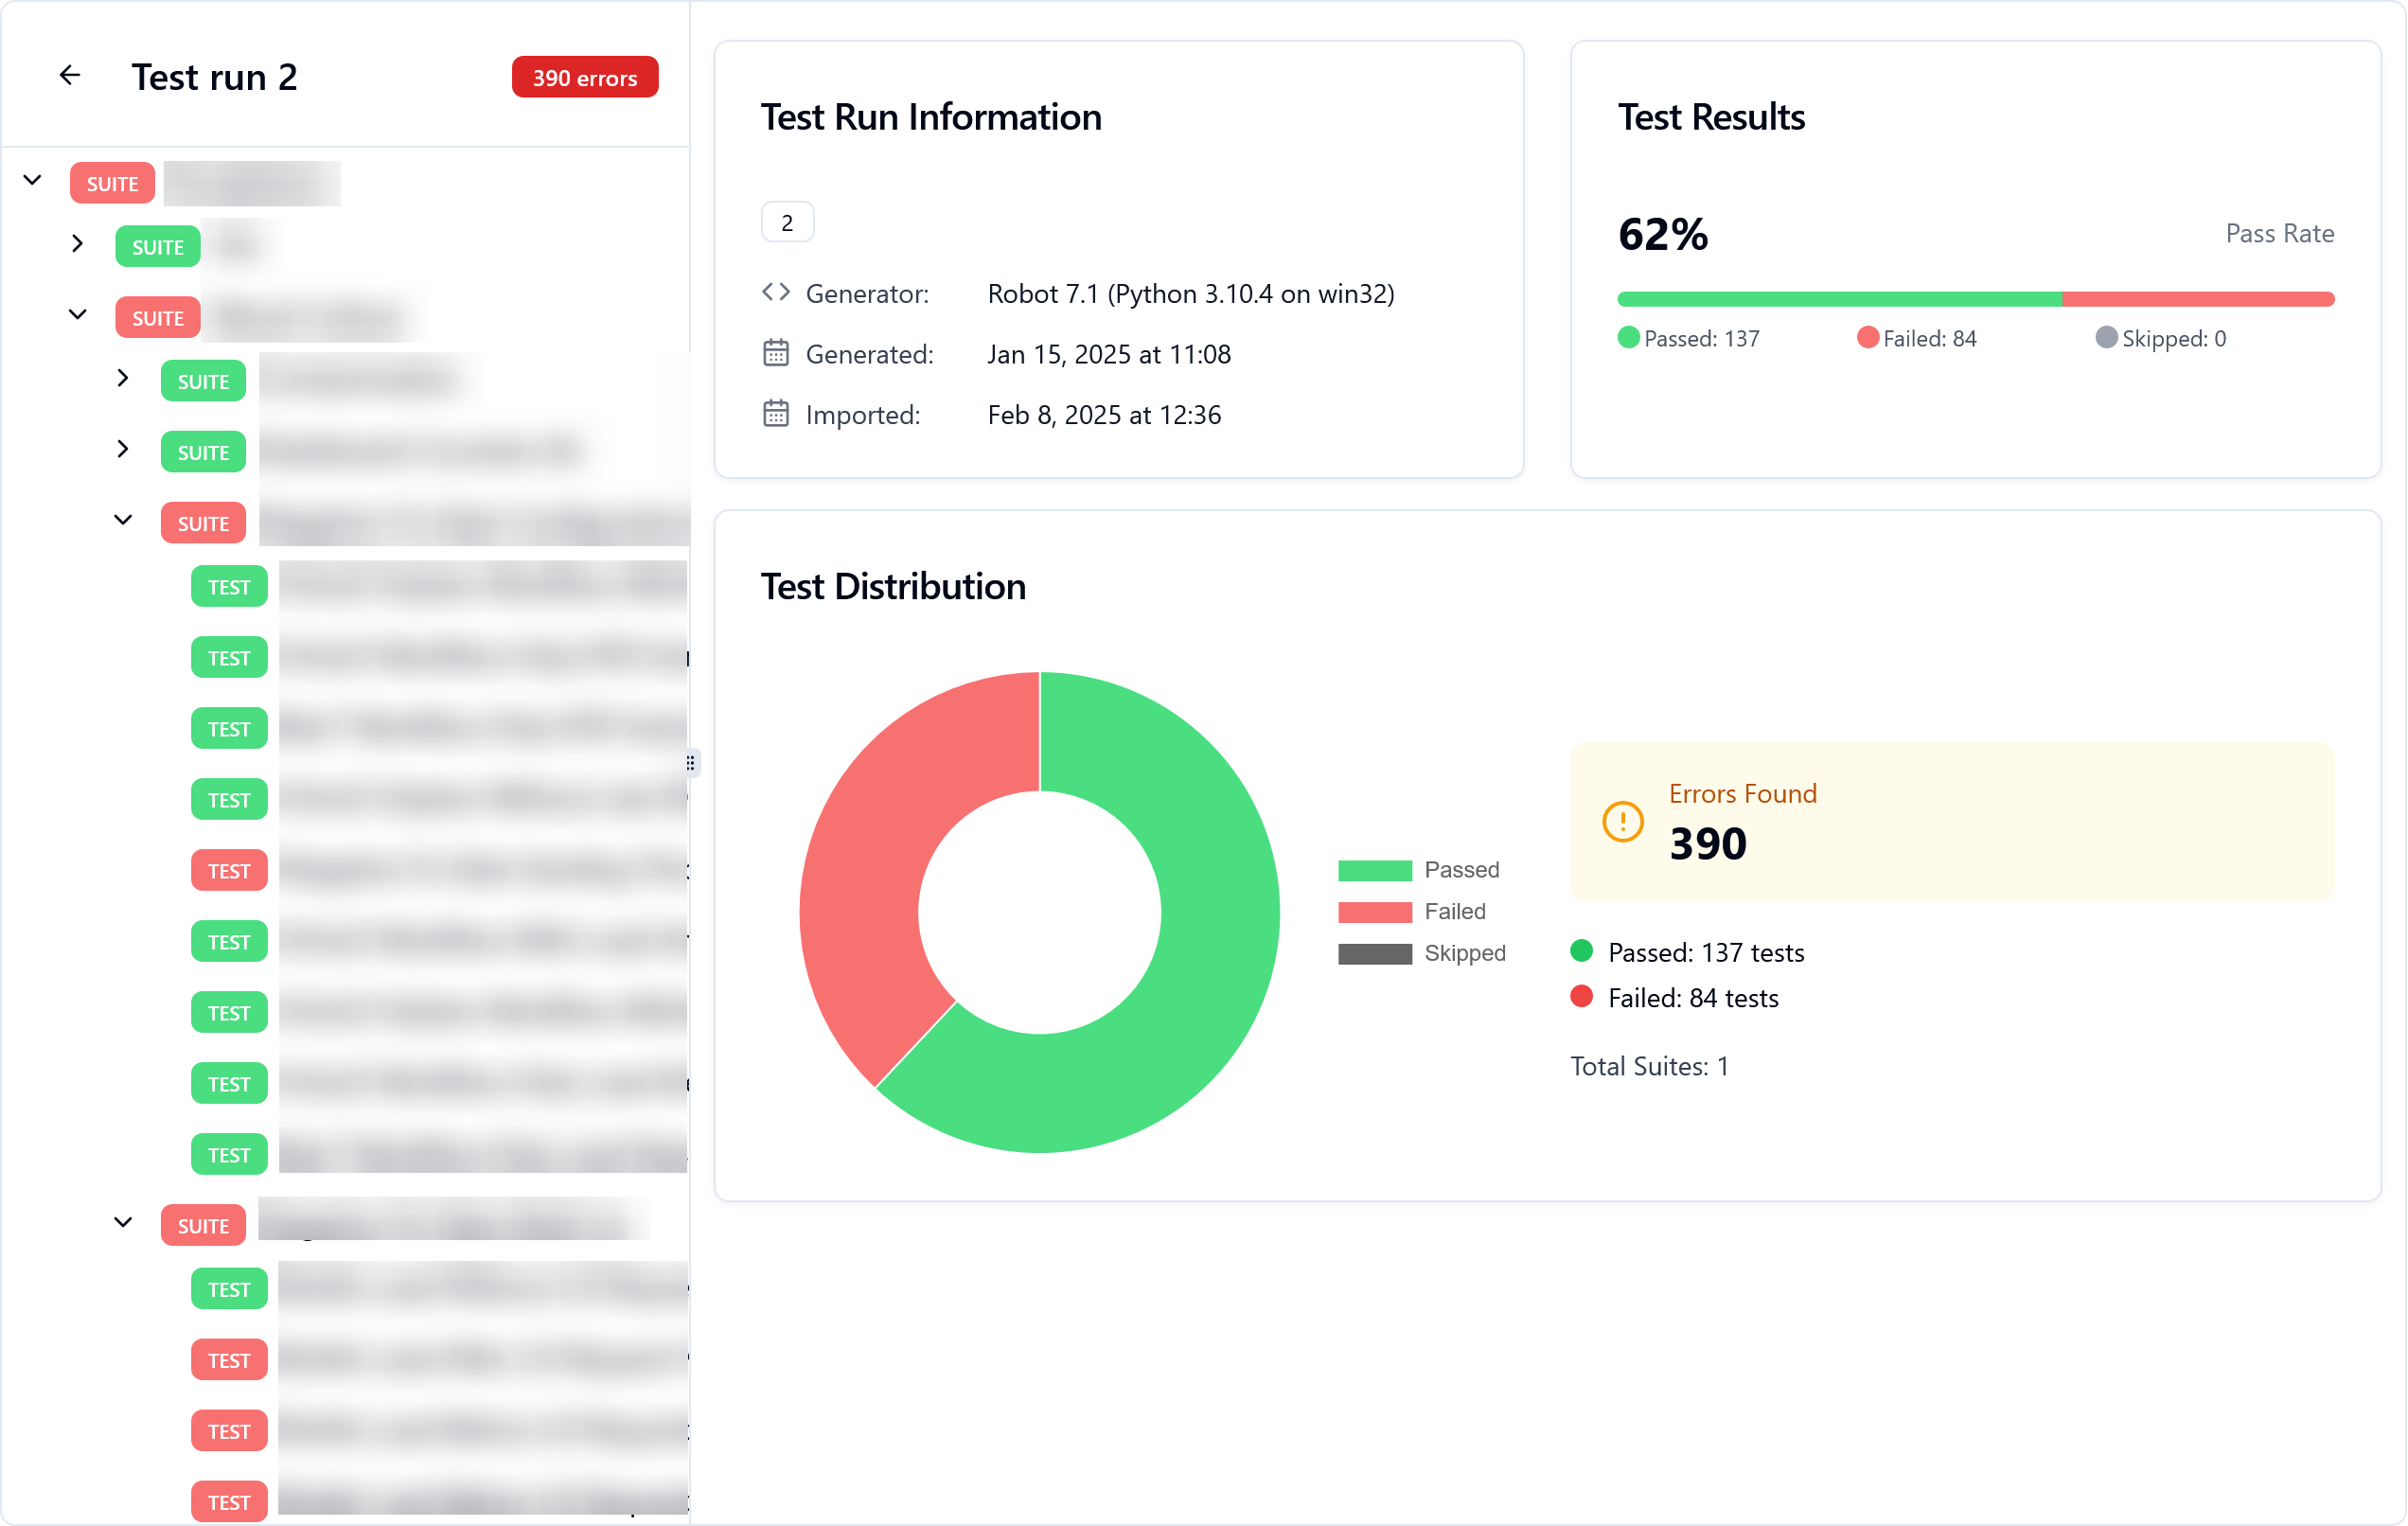Select the first green TEST item
Viewport: 2408px width, 1526px height.
pyautogui.click(x=229, y=588)
